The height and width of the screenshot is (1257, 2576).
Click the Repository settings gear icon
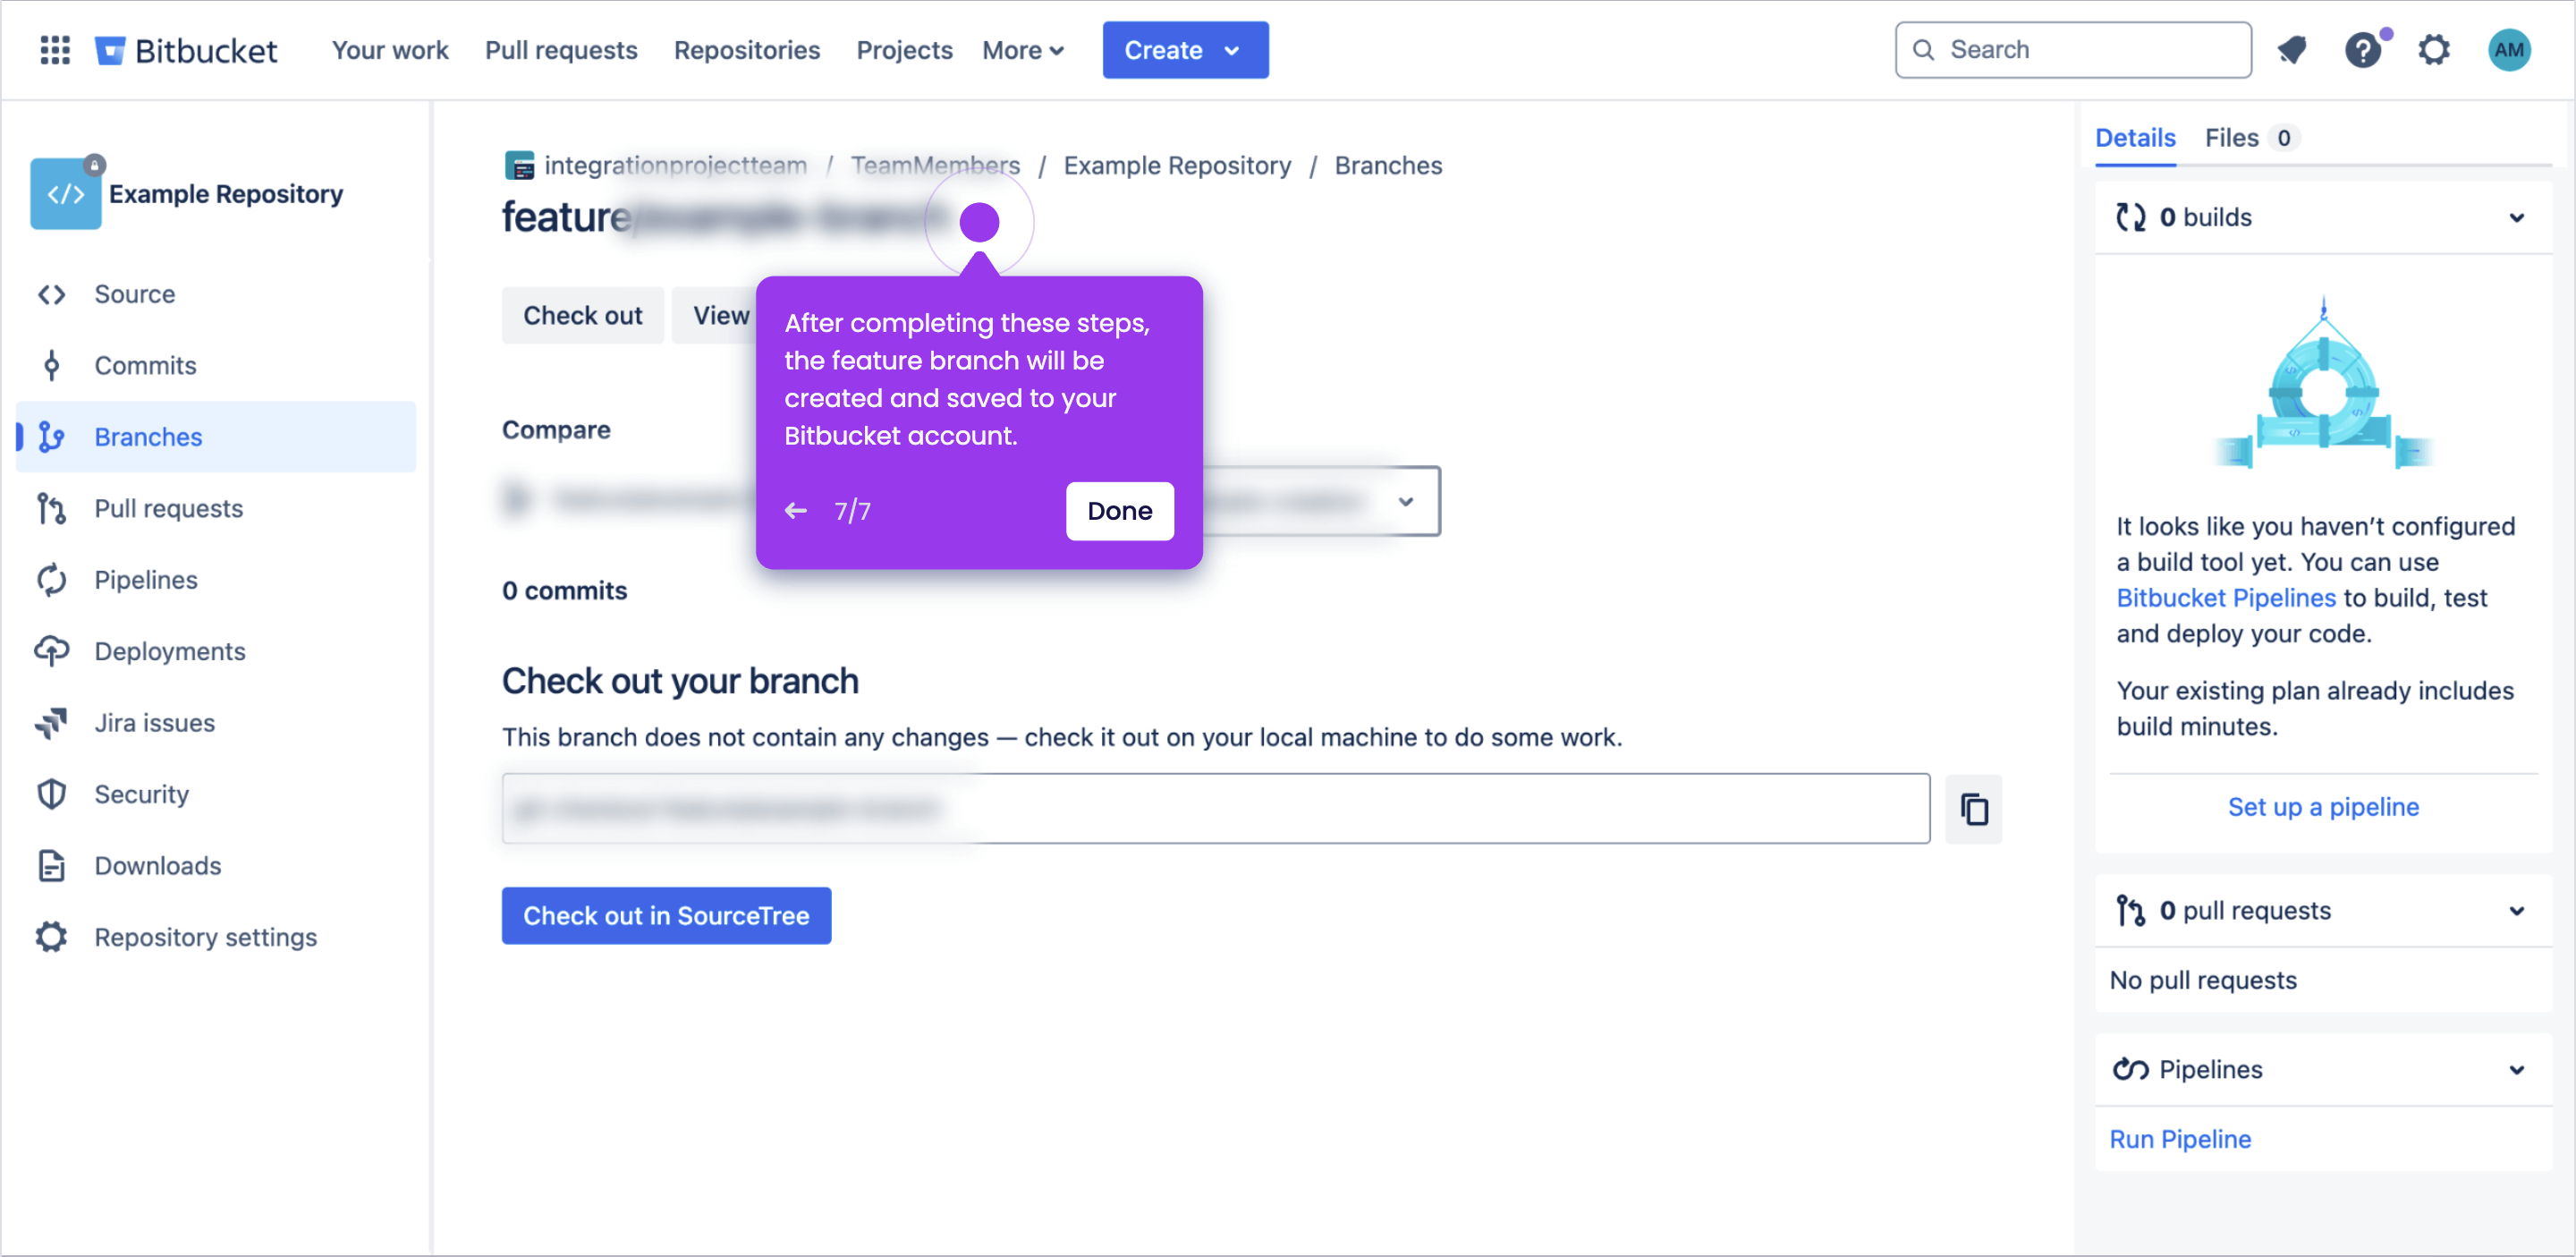[52, 937]
